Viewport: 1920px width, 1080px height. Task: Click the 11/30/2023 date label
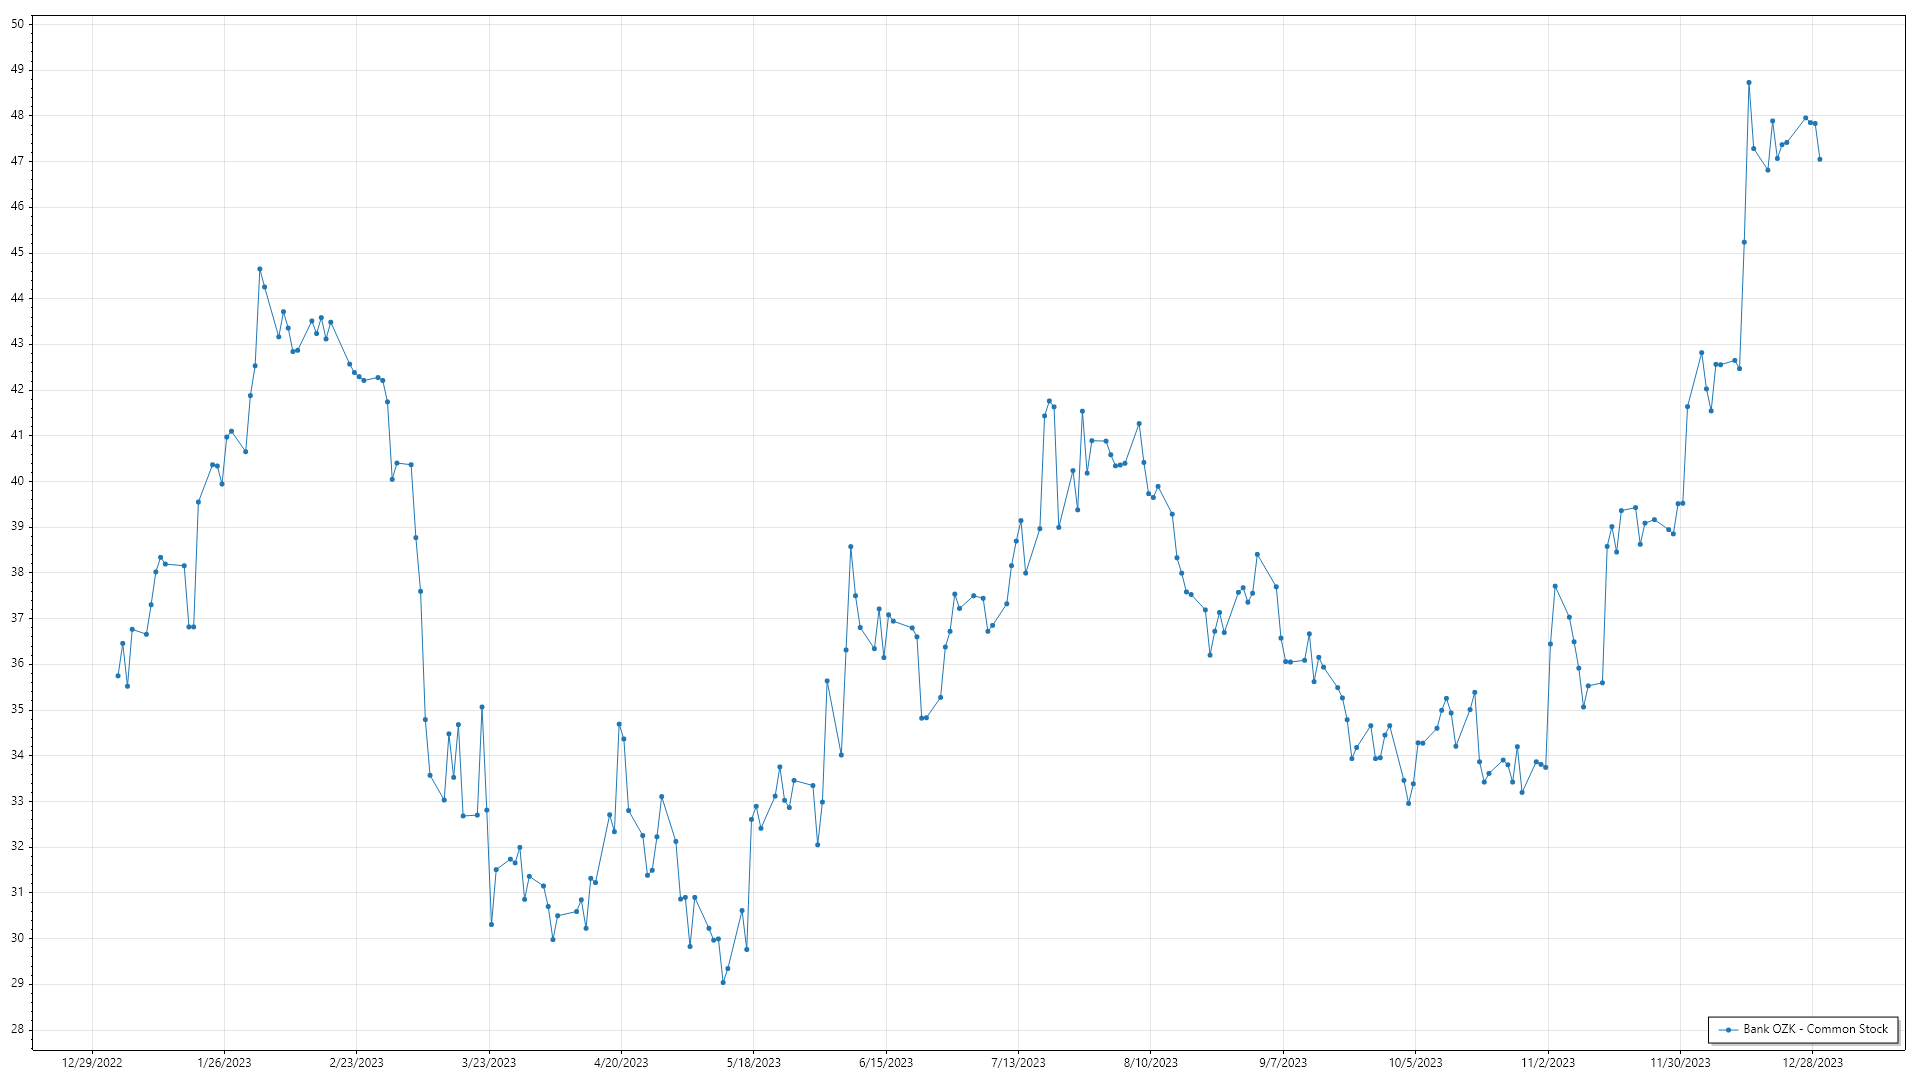(x=1680, y=1063)
